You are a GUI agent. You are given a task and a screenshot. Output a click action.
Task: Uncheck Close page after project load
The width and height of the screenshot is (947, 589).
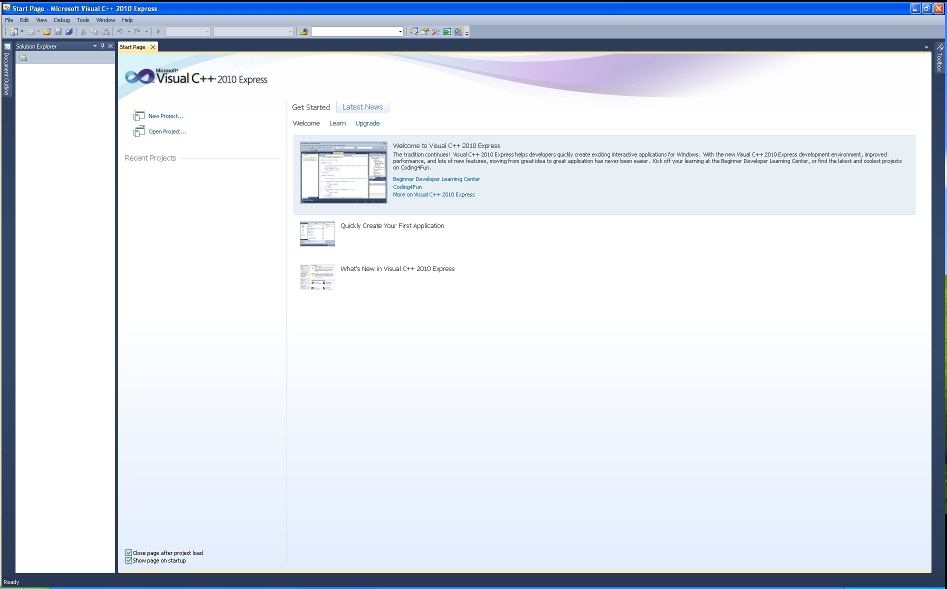(x=129, y=553)
